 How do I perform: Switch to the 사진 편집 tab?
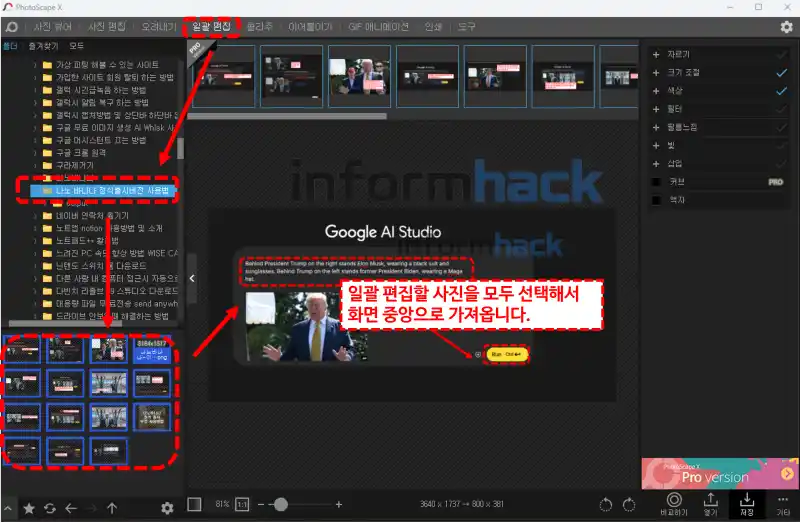(x=107, y=27)
